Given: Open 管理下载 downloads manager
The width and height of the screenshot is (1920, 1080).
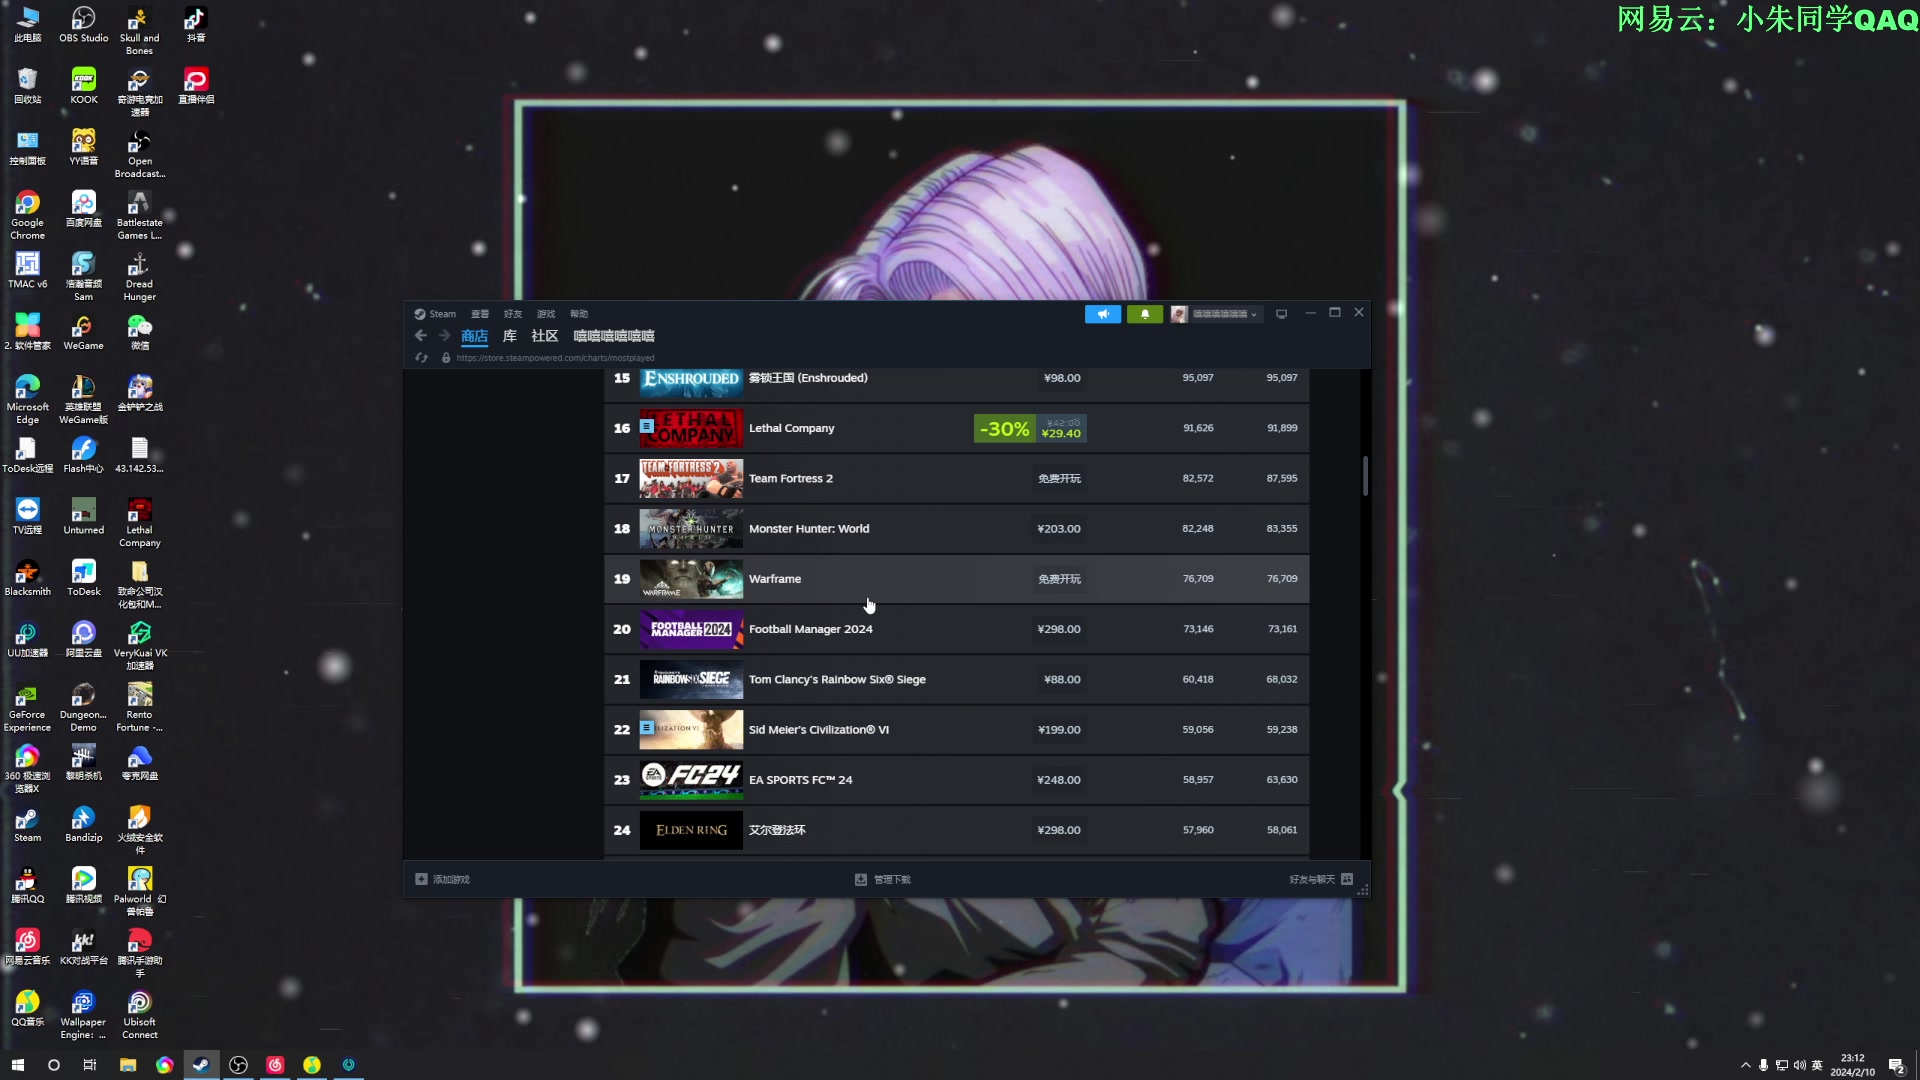Looking at the screenshot, I should 883,880.
